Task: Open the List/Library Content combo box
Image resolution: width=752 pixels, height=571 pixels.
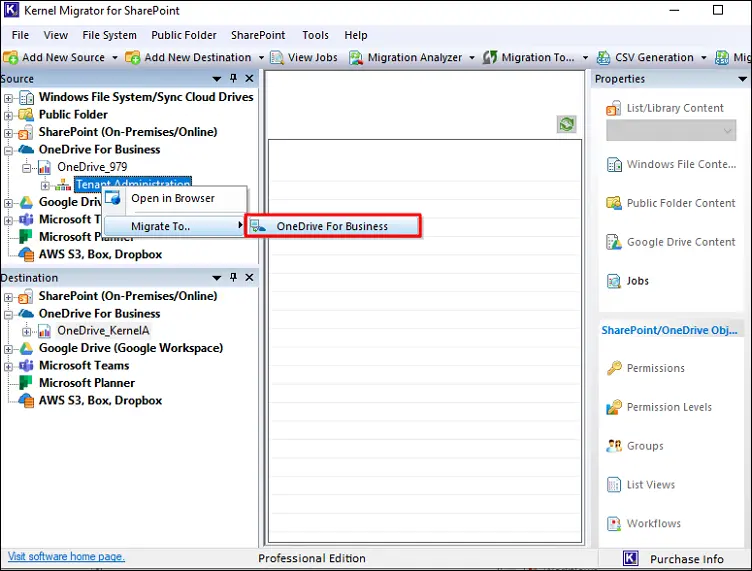Action: (671, 130)
